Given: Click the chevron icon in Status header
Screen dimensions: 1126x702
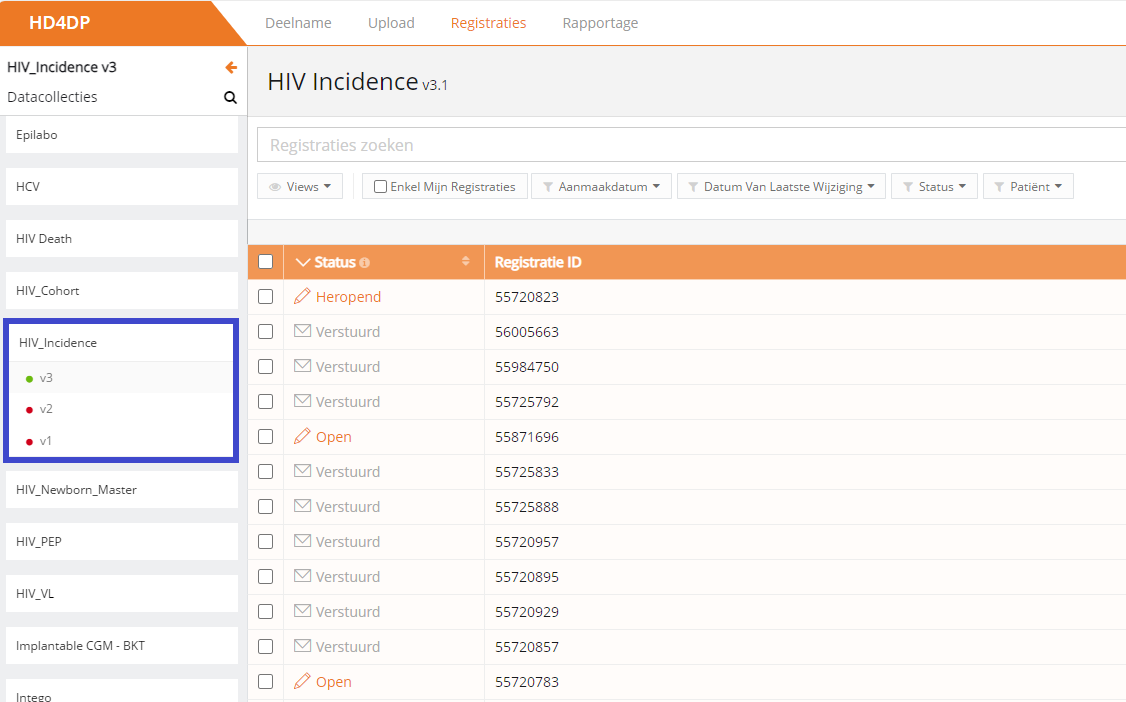Looking at the screenshot, I should coord(304,263).
